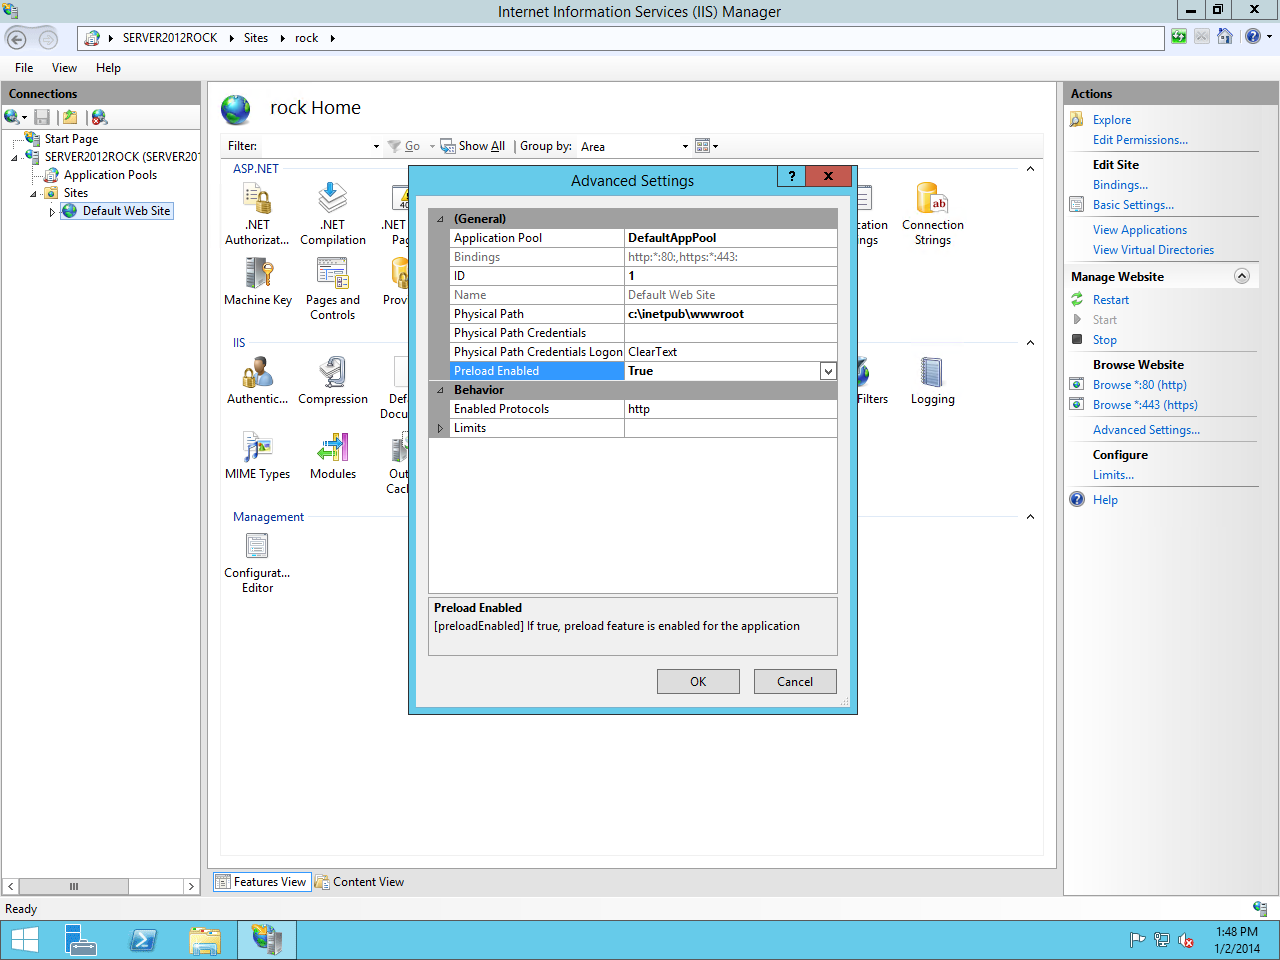Click Stop under Manage Website
Screen dimensions: 1280x960
coord(1104,340)
